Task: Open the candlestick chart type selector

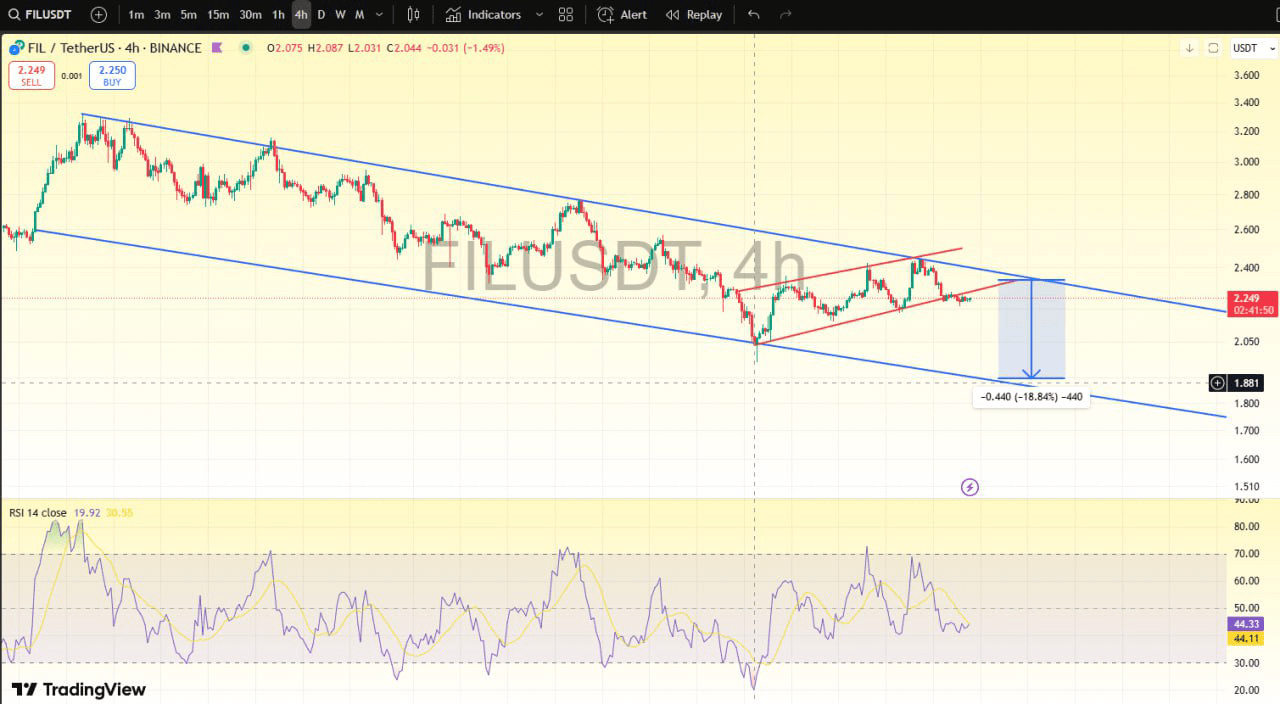Action: click(414, 15)
